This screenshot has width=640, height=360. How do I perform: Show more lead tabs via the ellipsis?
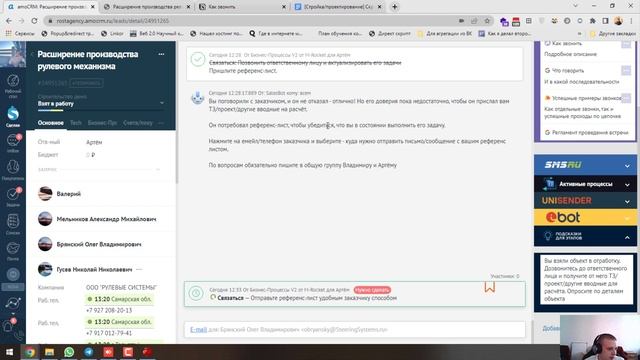(x=161, y=123)
